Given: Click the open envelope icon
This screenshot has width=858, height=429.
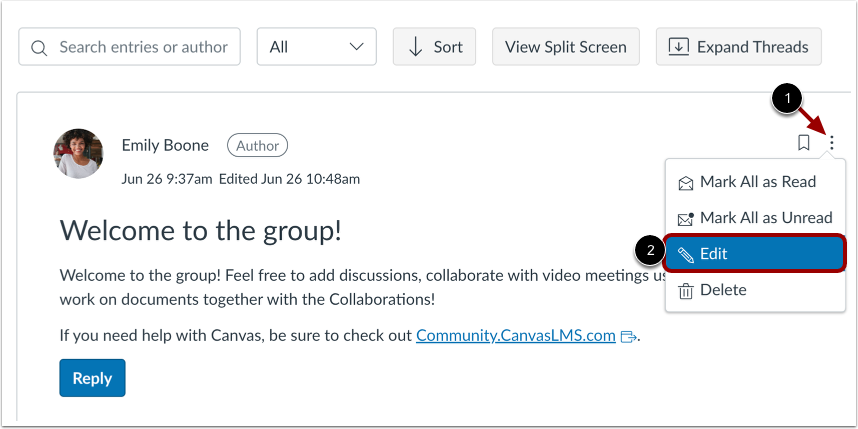Looking at the screenshot, I should click(x=686, y=183).
